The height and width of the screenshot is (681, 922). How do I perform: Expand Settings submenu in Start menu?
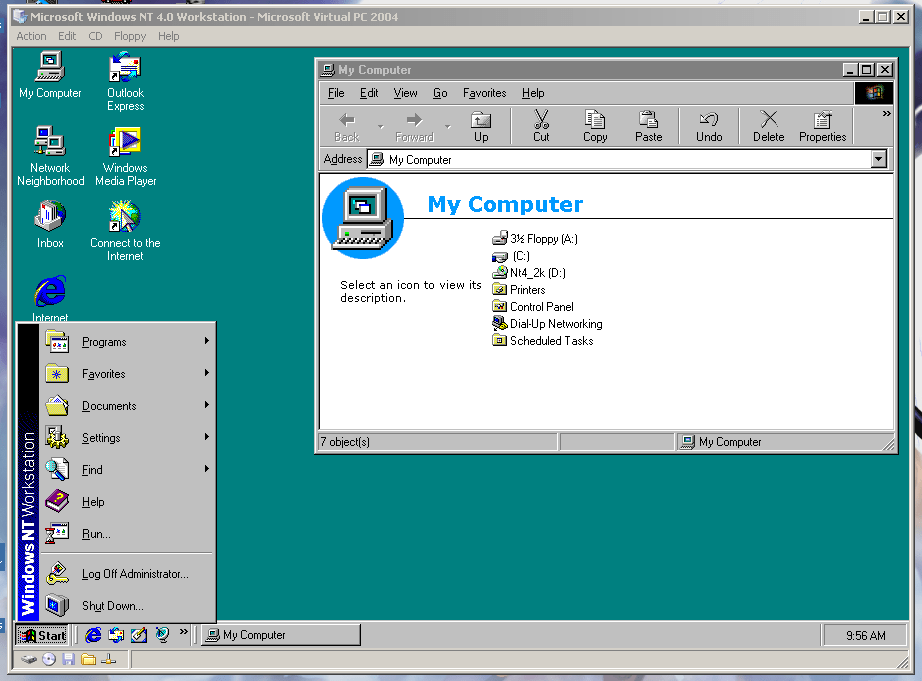(128, 438)
